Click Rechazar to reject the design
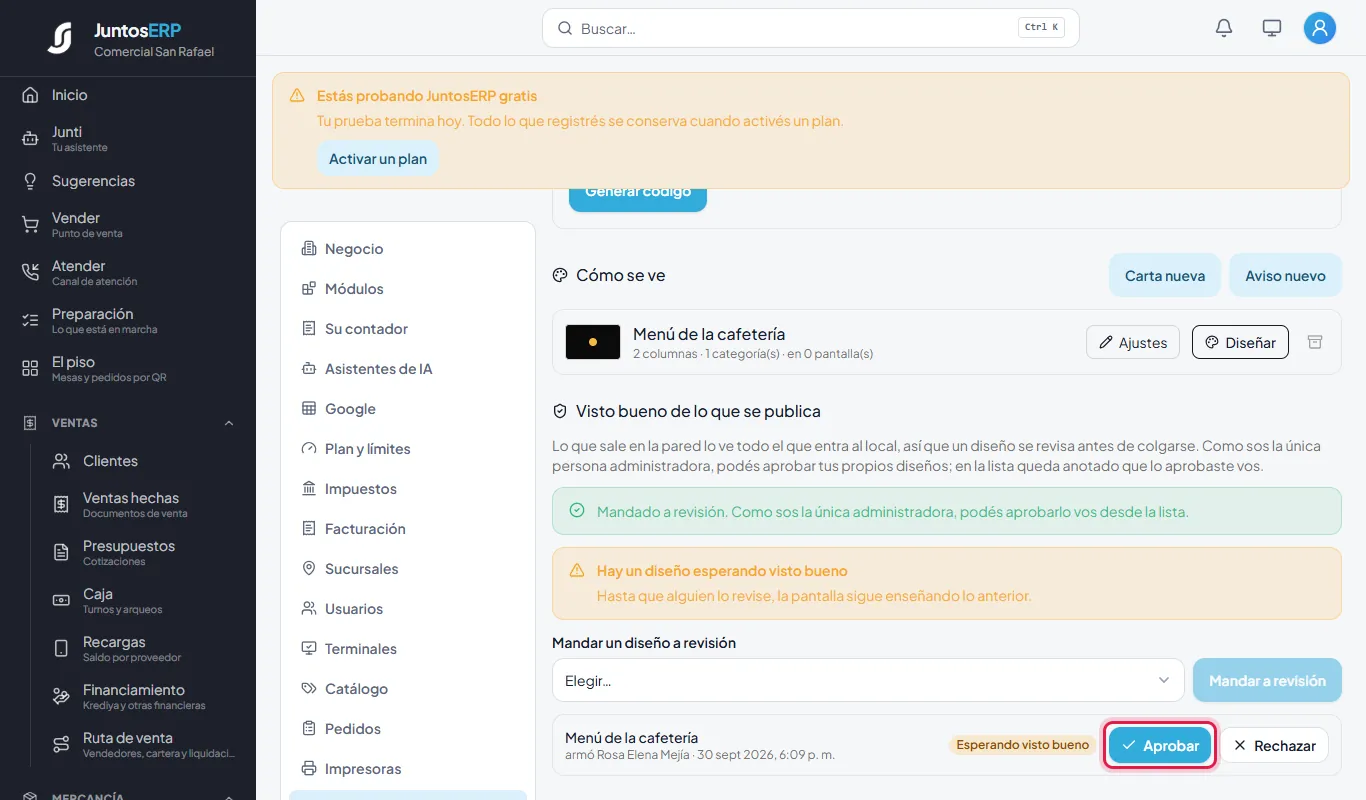The width and height of the screenshot is (1366, 800). click(x=1274, y=745)
